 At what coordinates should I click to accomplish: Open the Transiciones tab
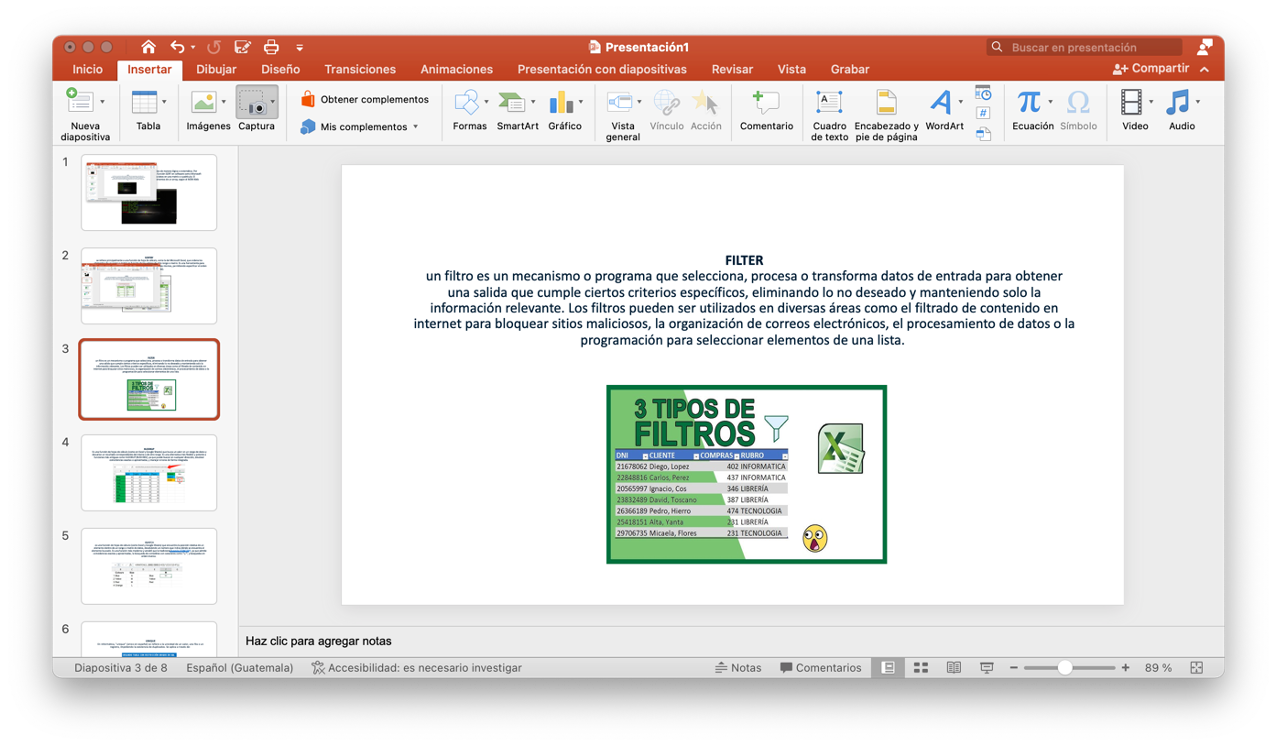(x=360, y=69)
